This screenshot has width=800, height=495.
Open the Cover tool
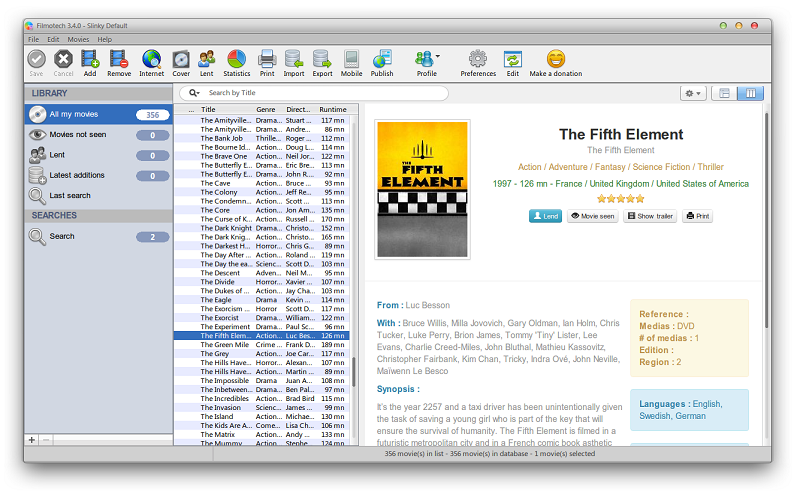point(181,63)
